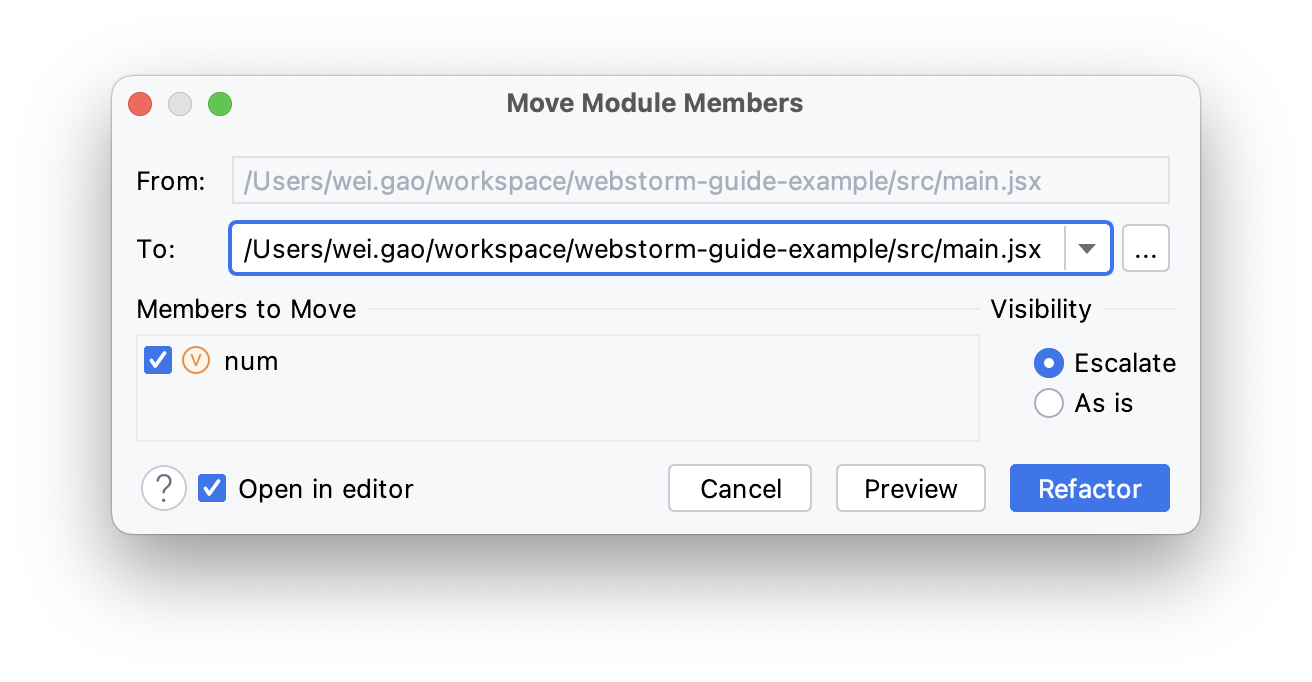Click the green zoom traffic light button
Image resolution: width=1312 pixels, height=682 pixels.
(220, 103)
